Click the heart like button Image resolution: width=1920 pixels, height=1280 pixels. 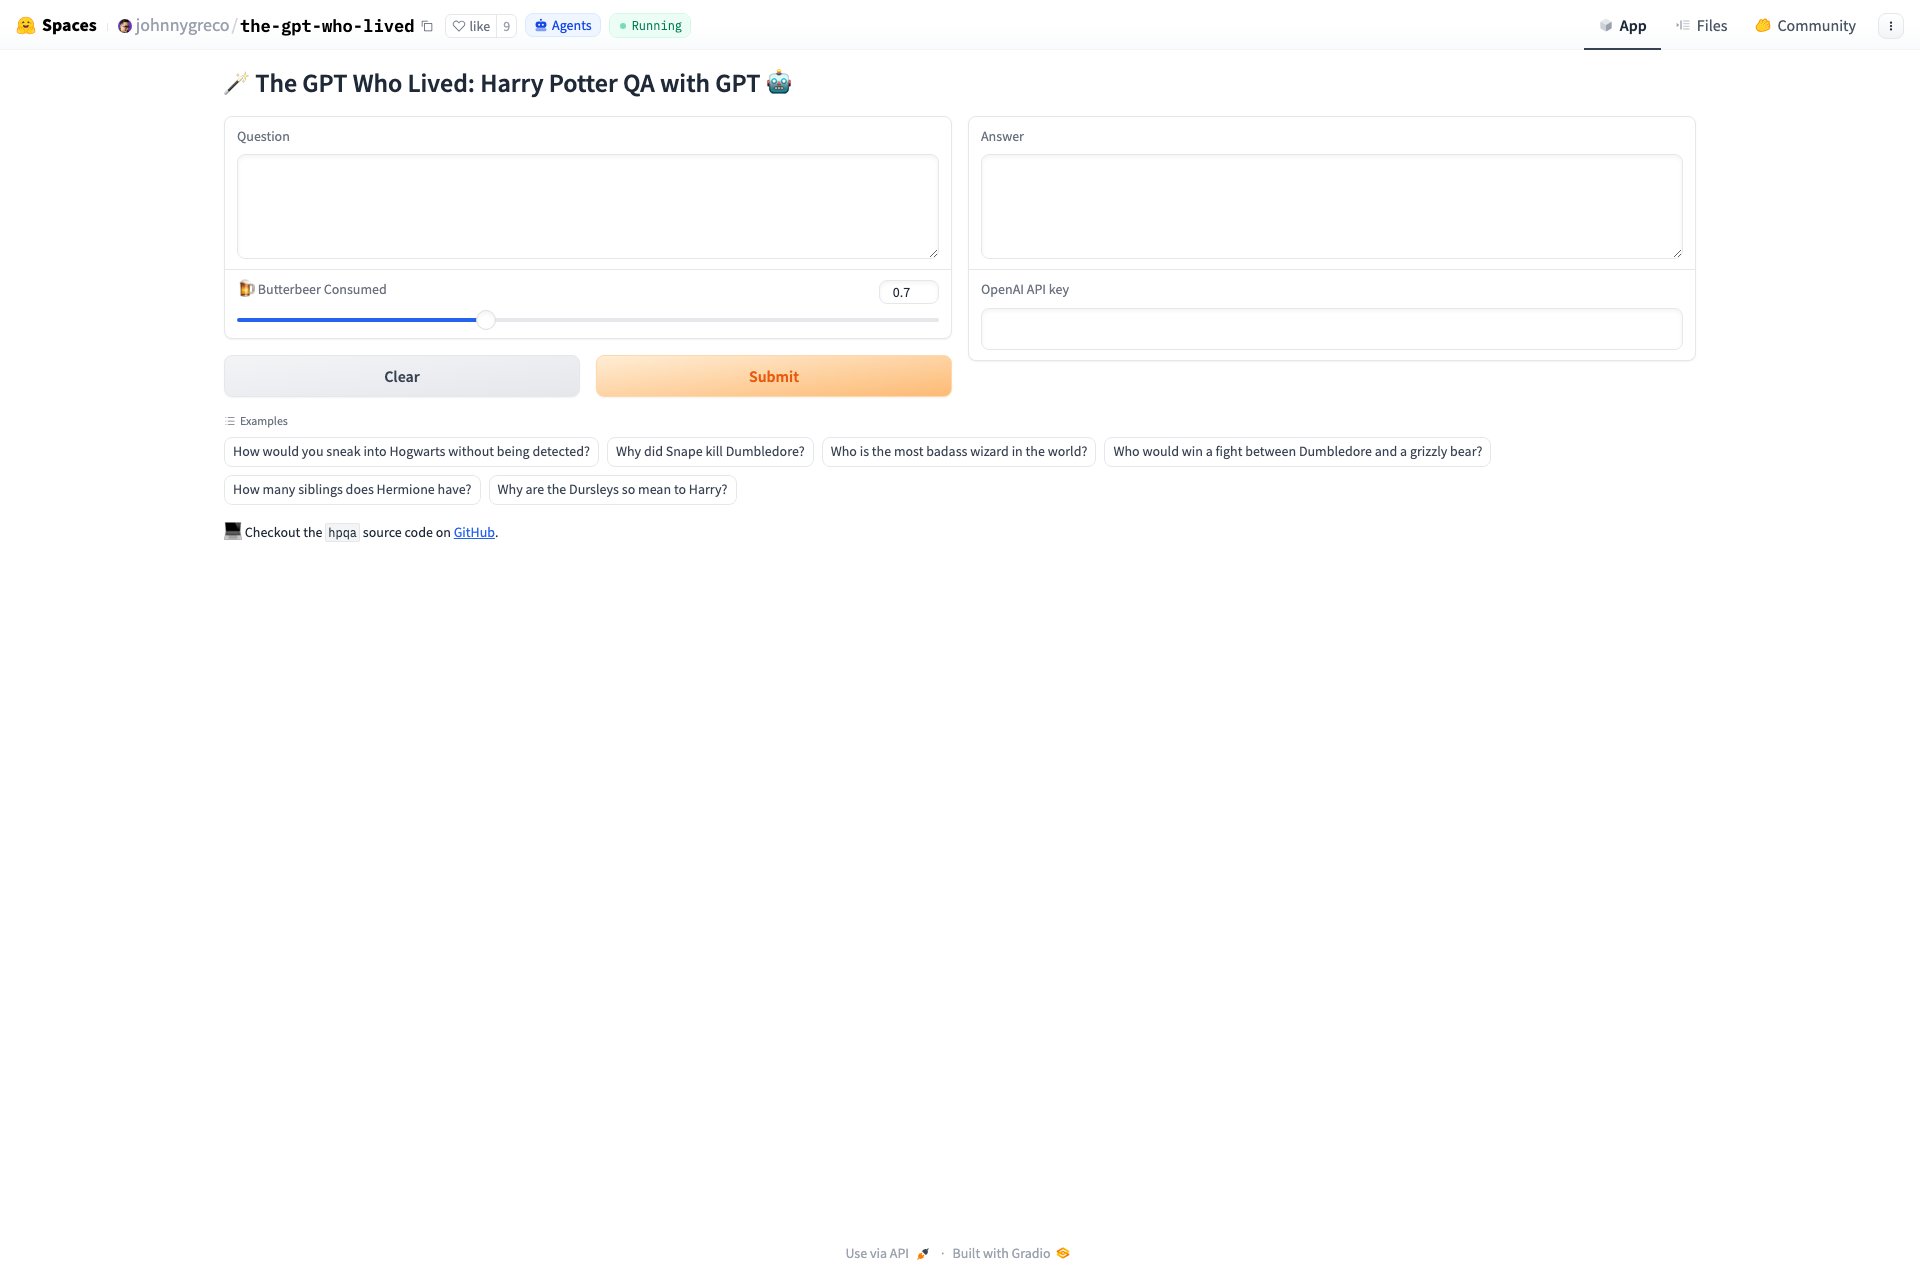[x=471, y=26]
